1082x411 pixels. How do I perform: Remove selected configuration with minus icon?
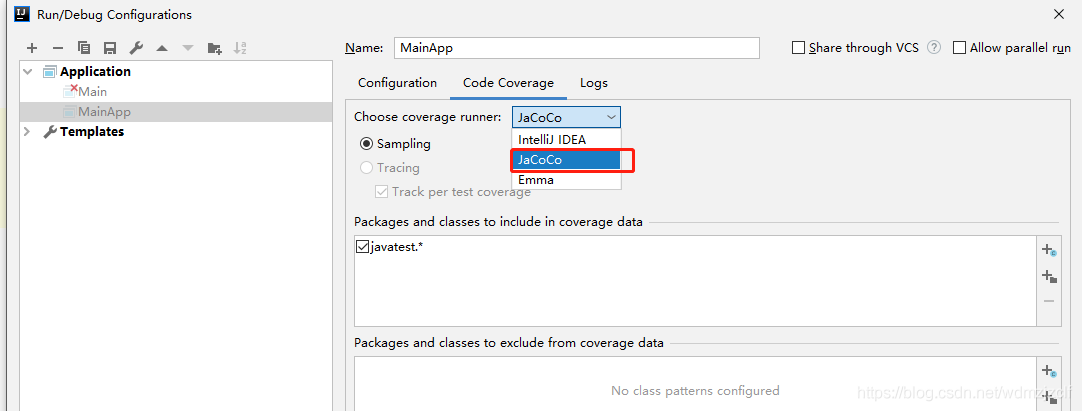58,48
